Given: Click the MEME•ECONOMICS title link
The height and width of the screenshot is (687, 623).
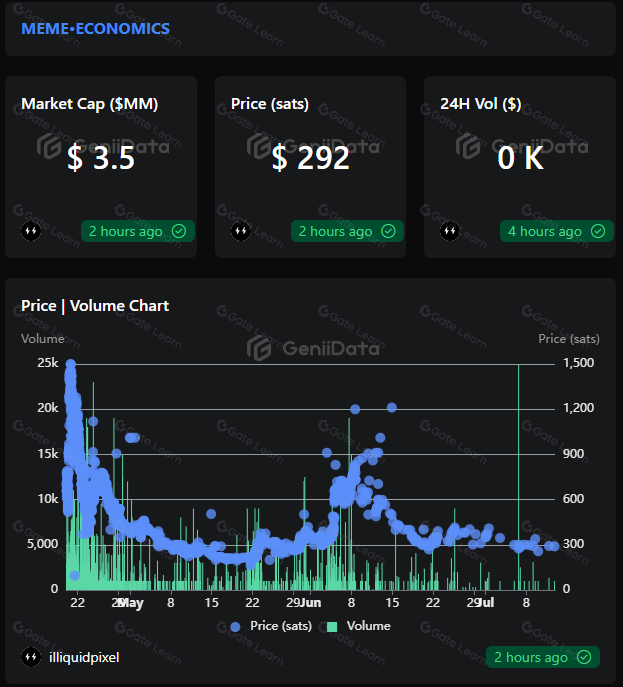Looking at the screenshot, I should [96, 29].
